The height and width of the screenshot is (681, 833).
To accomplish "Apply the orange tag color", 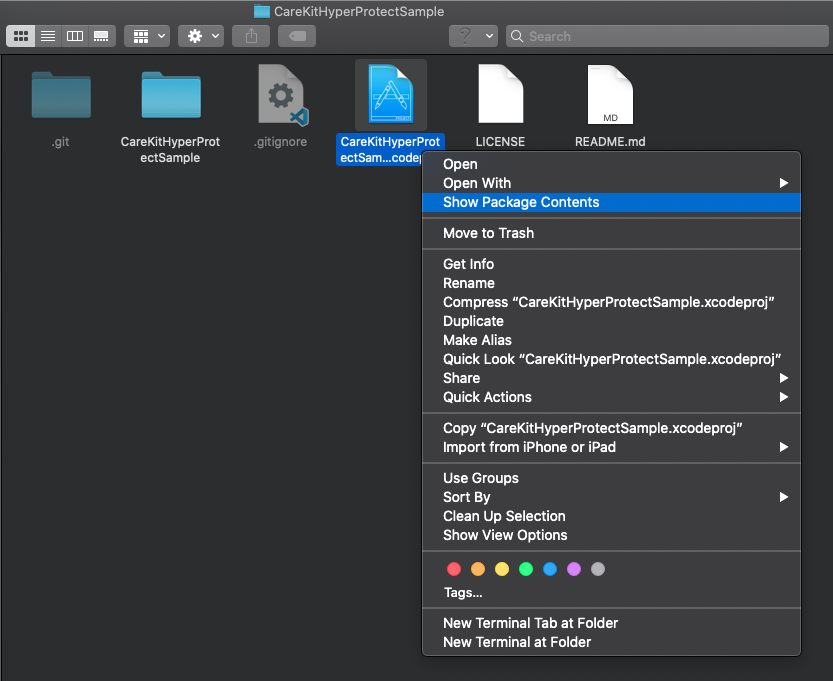I will pyautogui.click(x=478, y=569).
